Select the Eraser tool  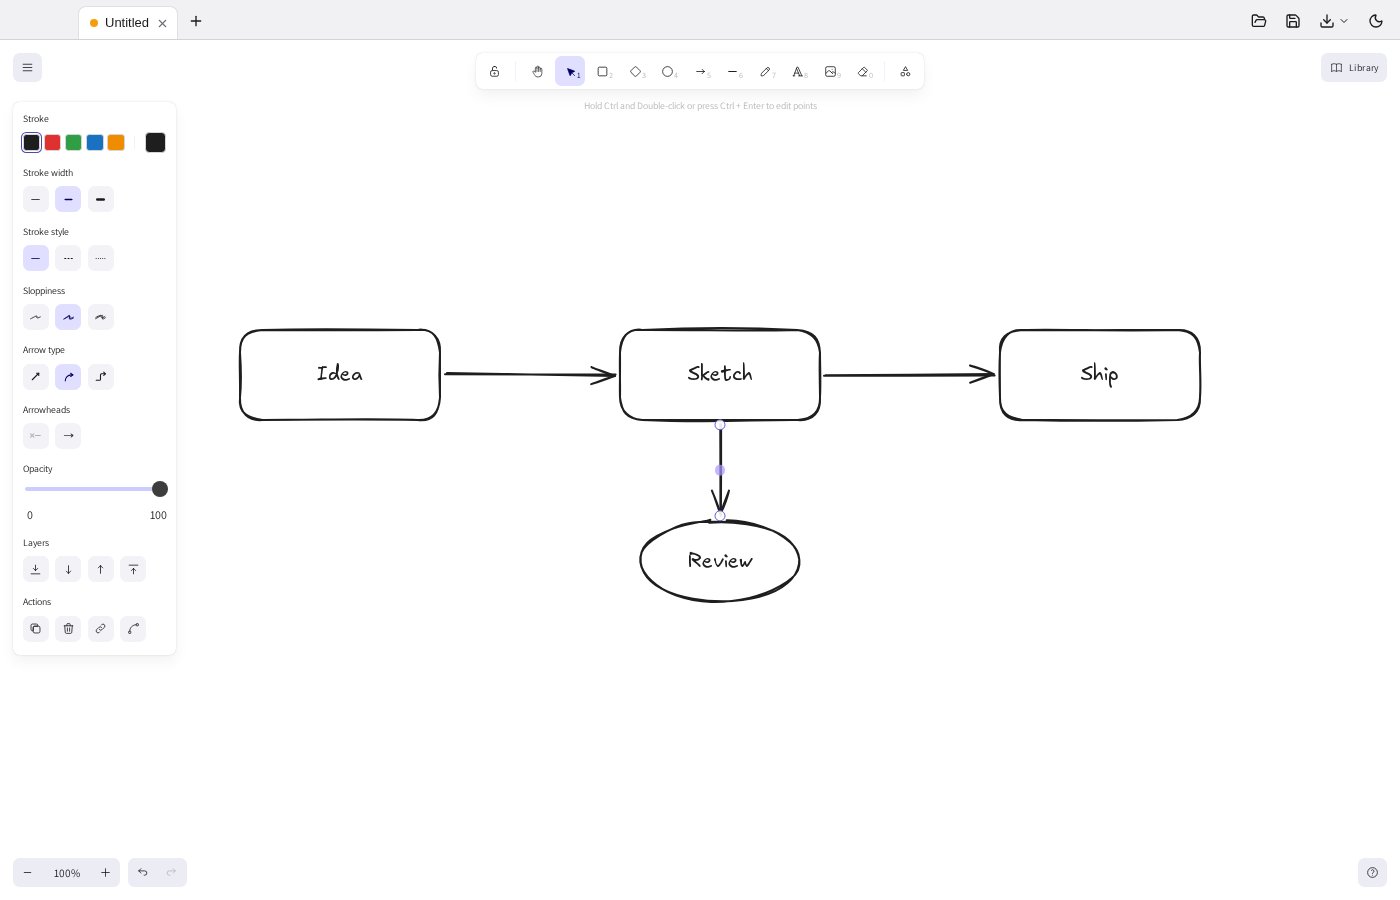864,72
